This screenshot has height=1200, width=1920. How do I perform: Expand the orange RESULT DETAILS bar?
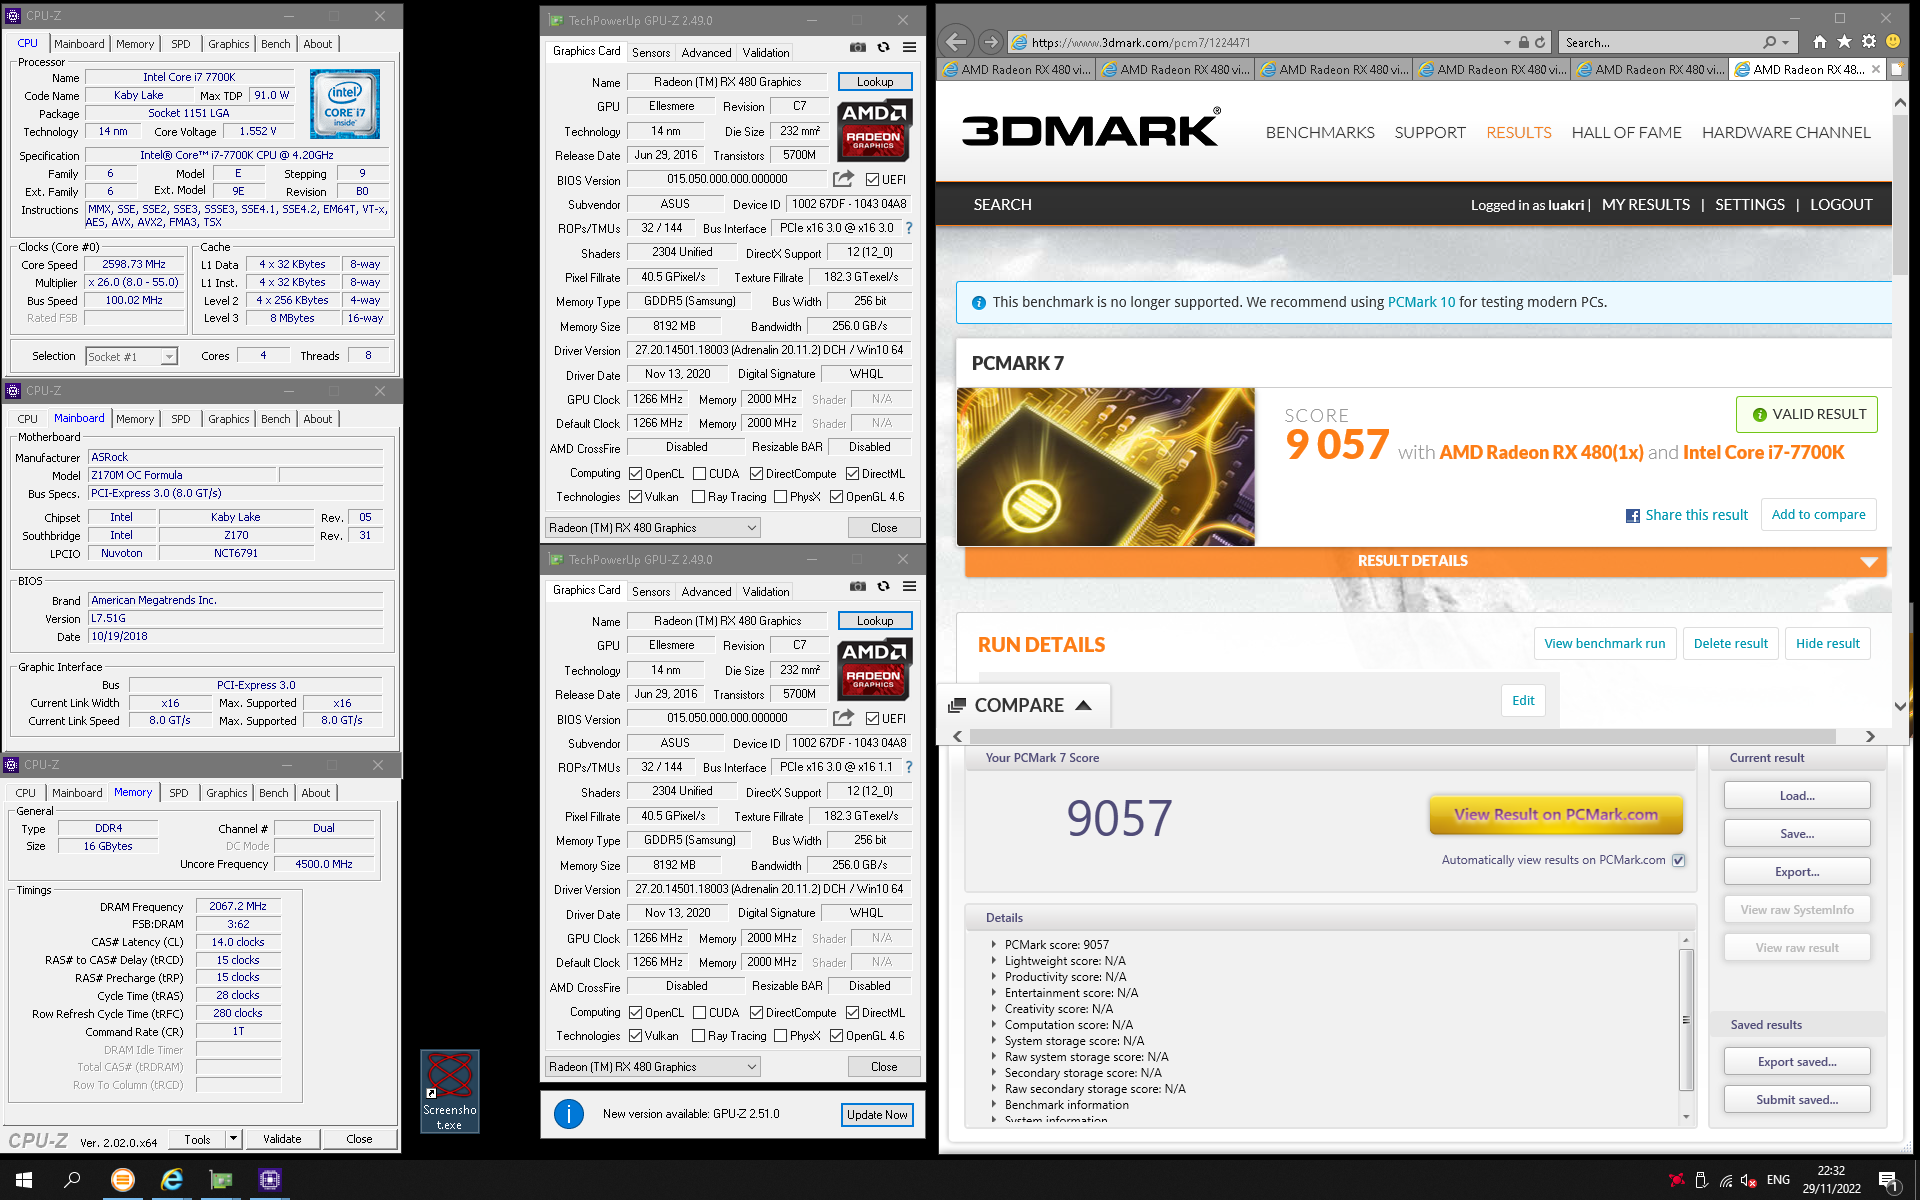point(1425,561)
